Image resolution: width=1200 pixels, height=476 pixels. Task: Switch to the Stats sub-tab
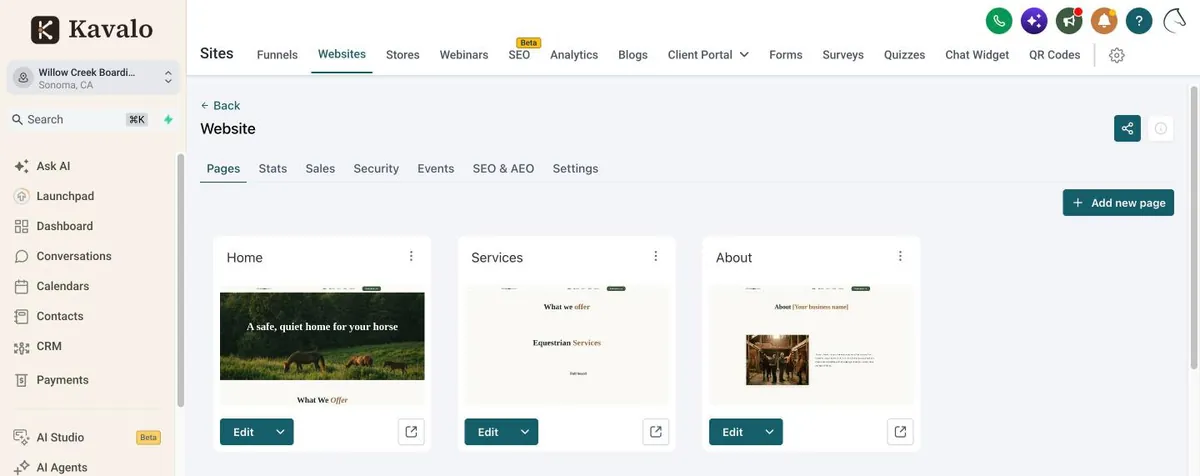(x=273, y=169)
